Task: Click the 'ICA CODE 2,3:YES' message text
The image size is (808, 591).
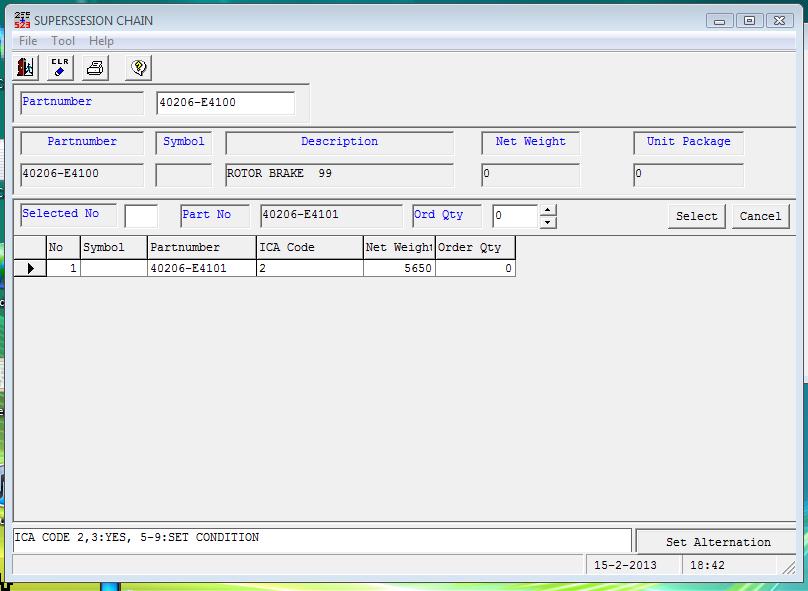Action: pos(137,537)
